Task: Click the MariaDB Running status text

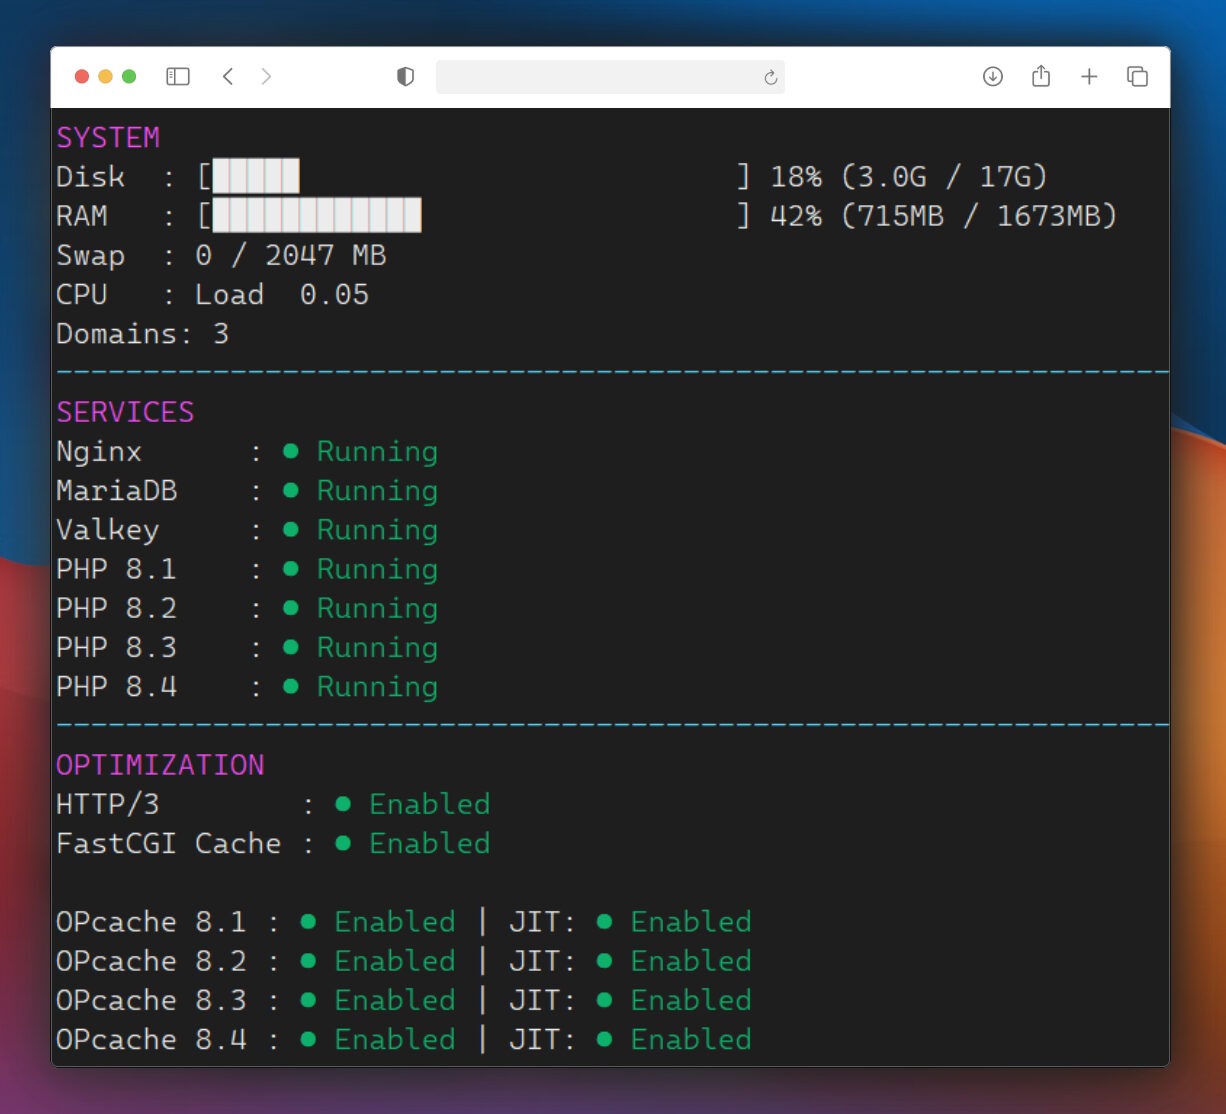Action: pyautogui.click(x=377, y=491)
